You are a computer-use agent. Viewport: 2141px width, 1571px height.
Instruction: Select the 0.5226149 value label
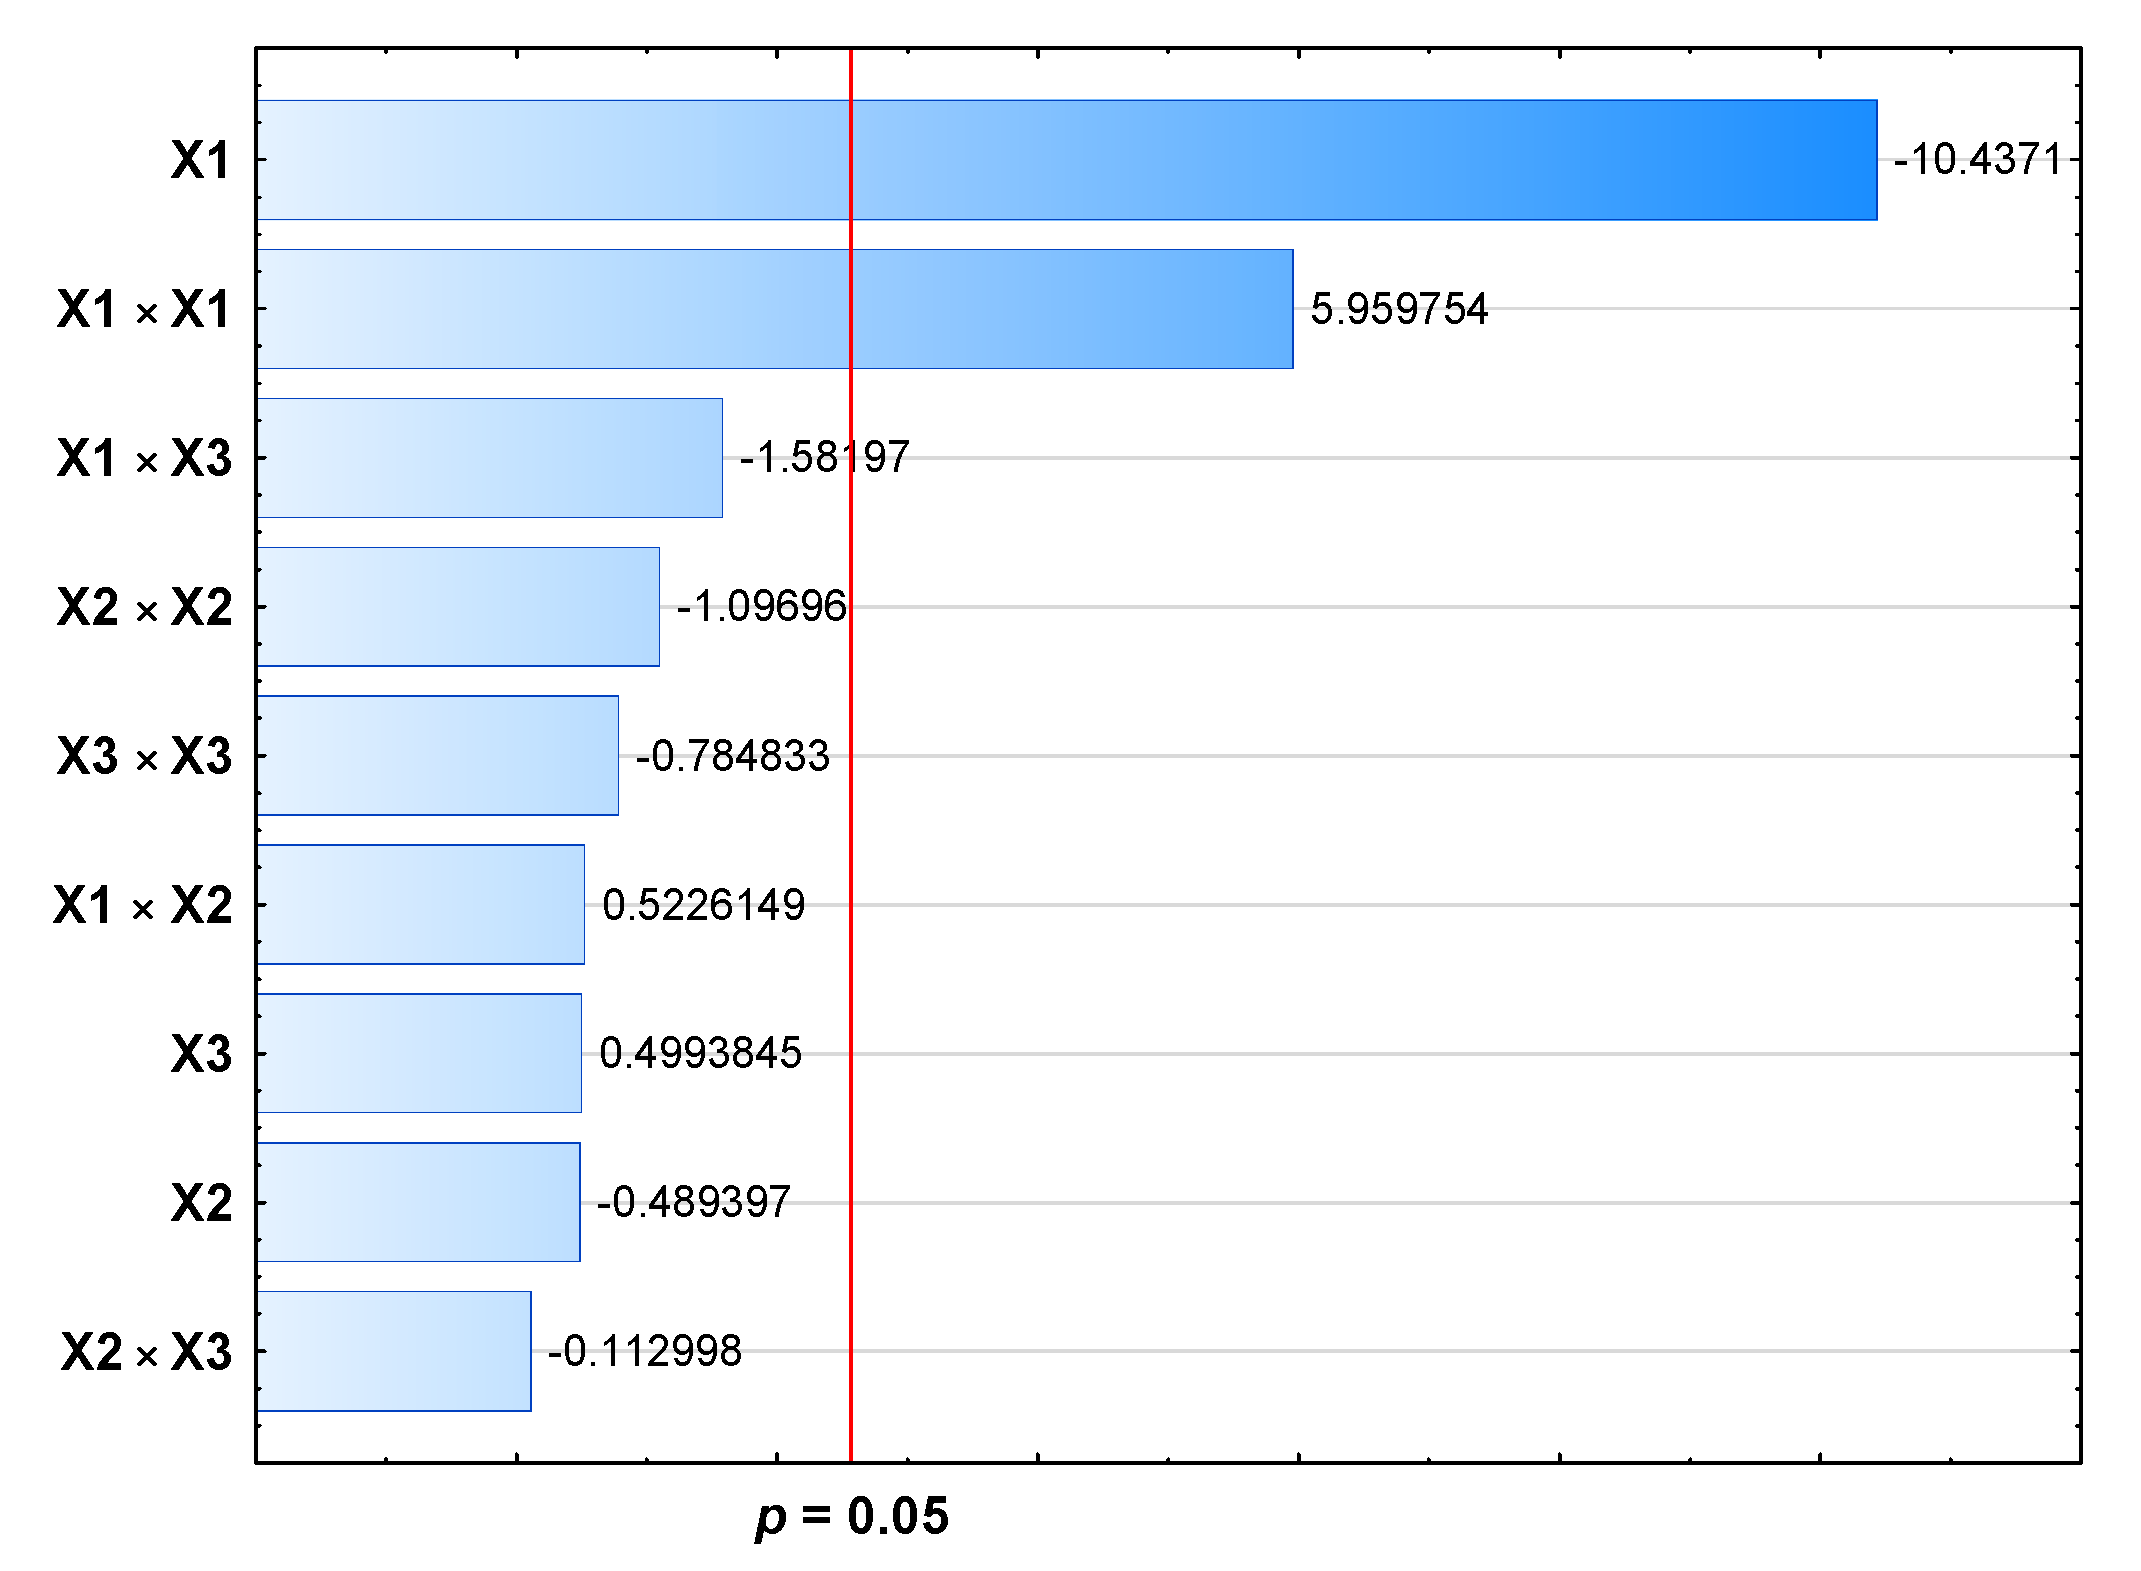point(703,905)
